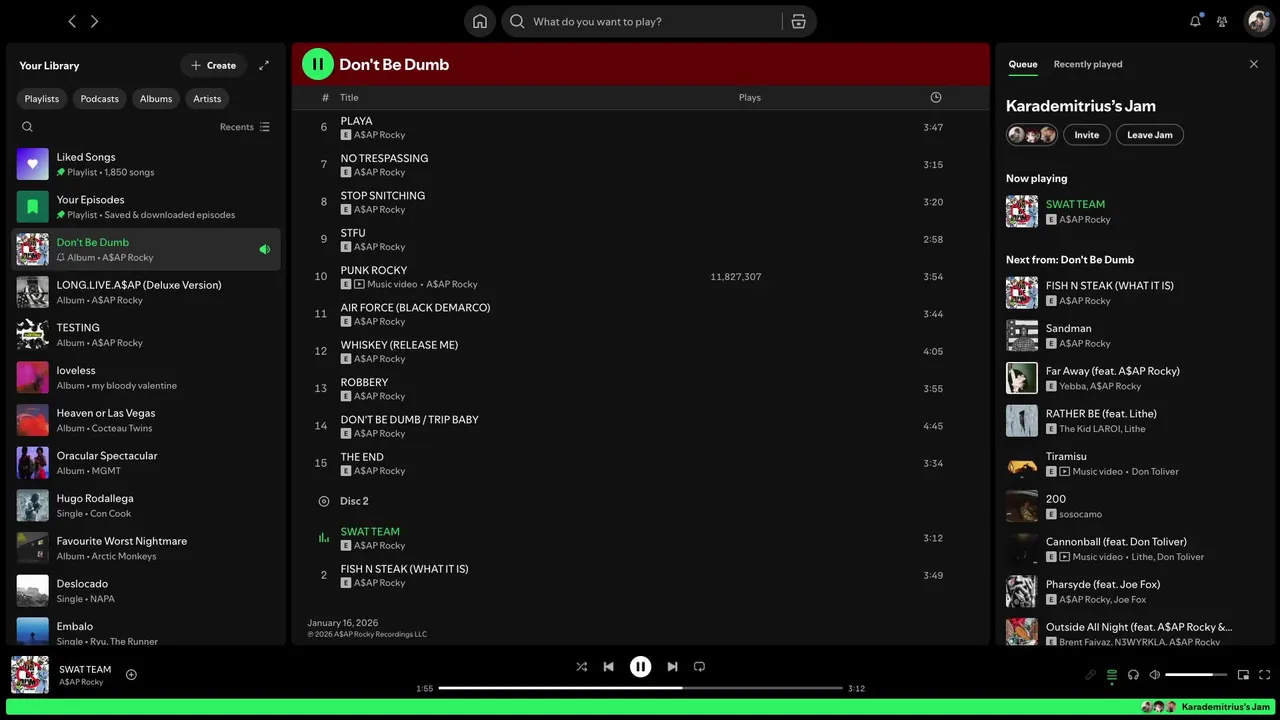1280x720 pixels.
Task: Skip to next track
Action: [673, 667]
